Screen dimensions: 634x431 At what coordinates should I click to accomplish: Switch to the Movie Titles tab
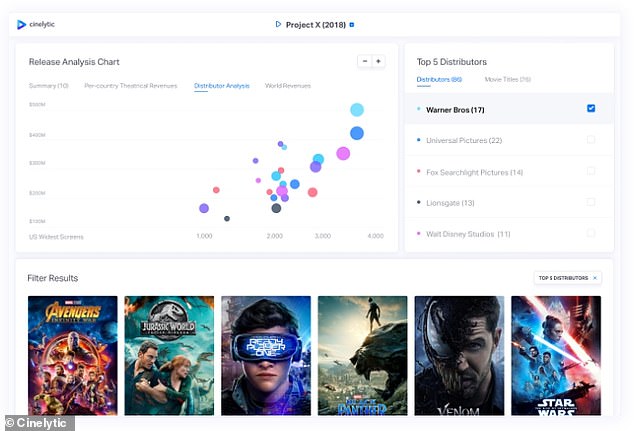507,78
